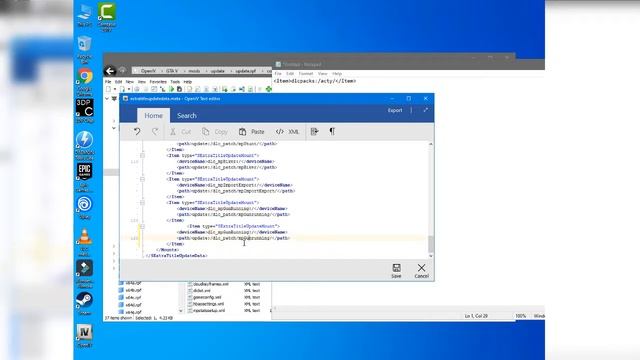640x360 pixels.
Task: Undo the last edit in the text editor
Action: pyautogui.click(x=137, y=131)
